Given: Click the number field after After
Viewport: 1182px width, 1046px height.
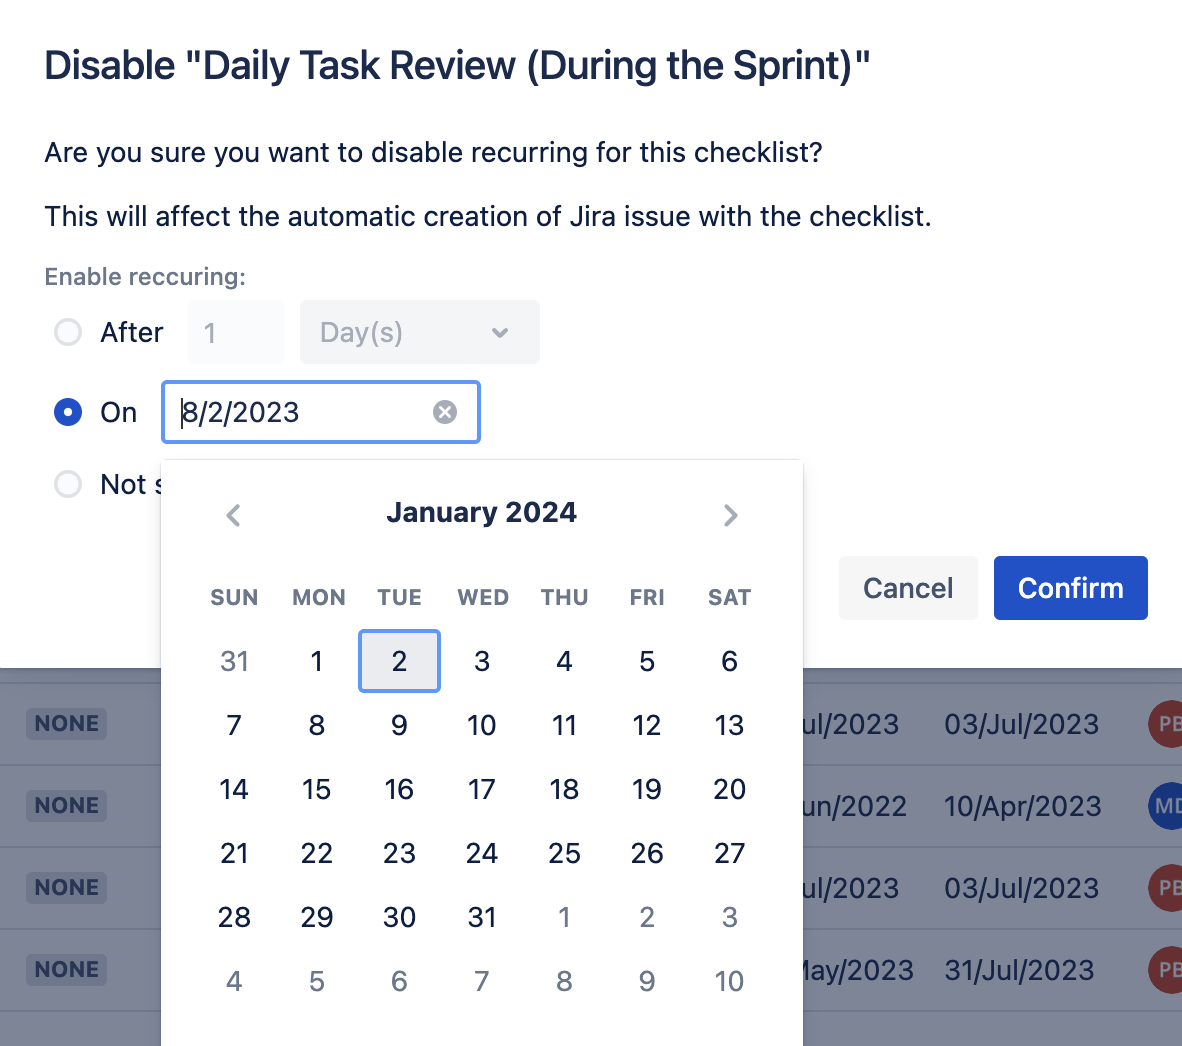Looking at the screenshot, I should click(235, 332).
